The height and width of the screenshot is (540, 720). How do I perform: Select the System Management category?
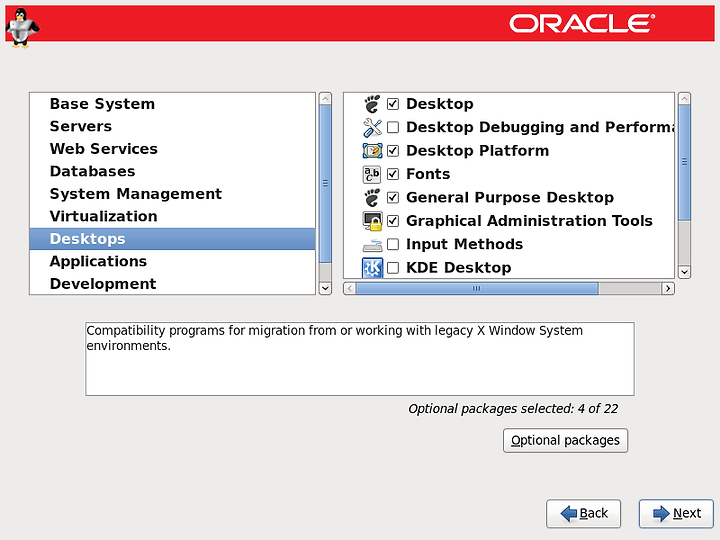click(172, 194)
